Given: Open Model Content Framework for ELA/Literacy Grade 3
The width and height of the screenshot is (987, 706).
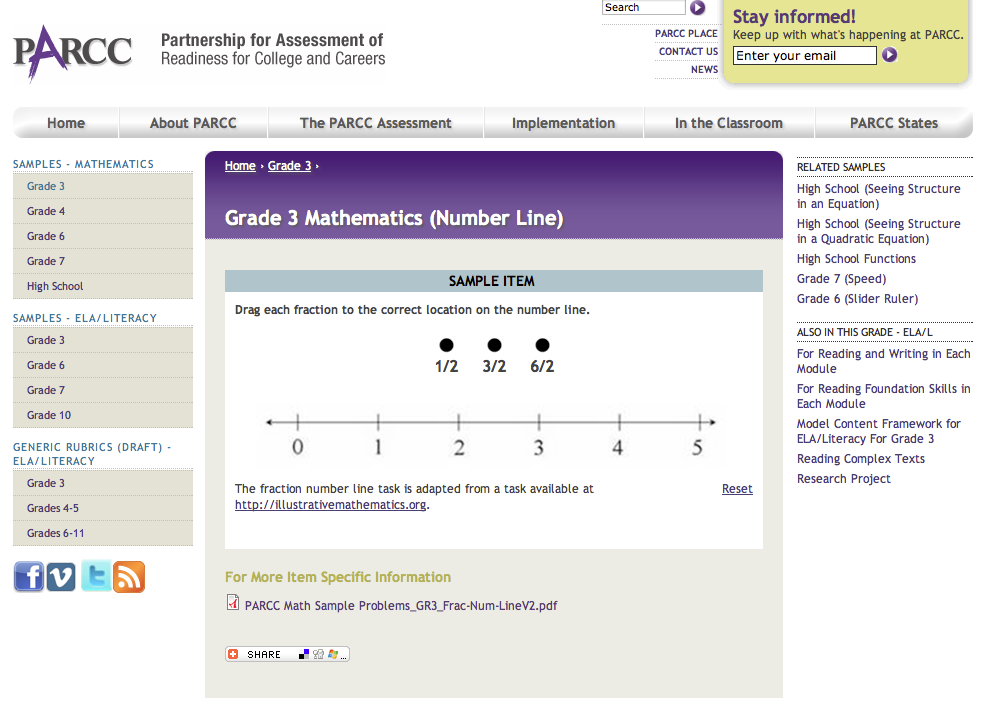Looking at the screenshot, I should click(879, 432).
